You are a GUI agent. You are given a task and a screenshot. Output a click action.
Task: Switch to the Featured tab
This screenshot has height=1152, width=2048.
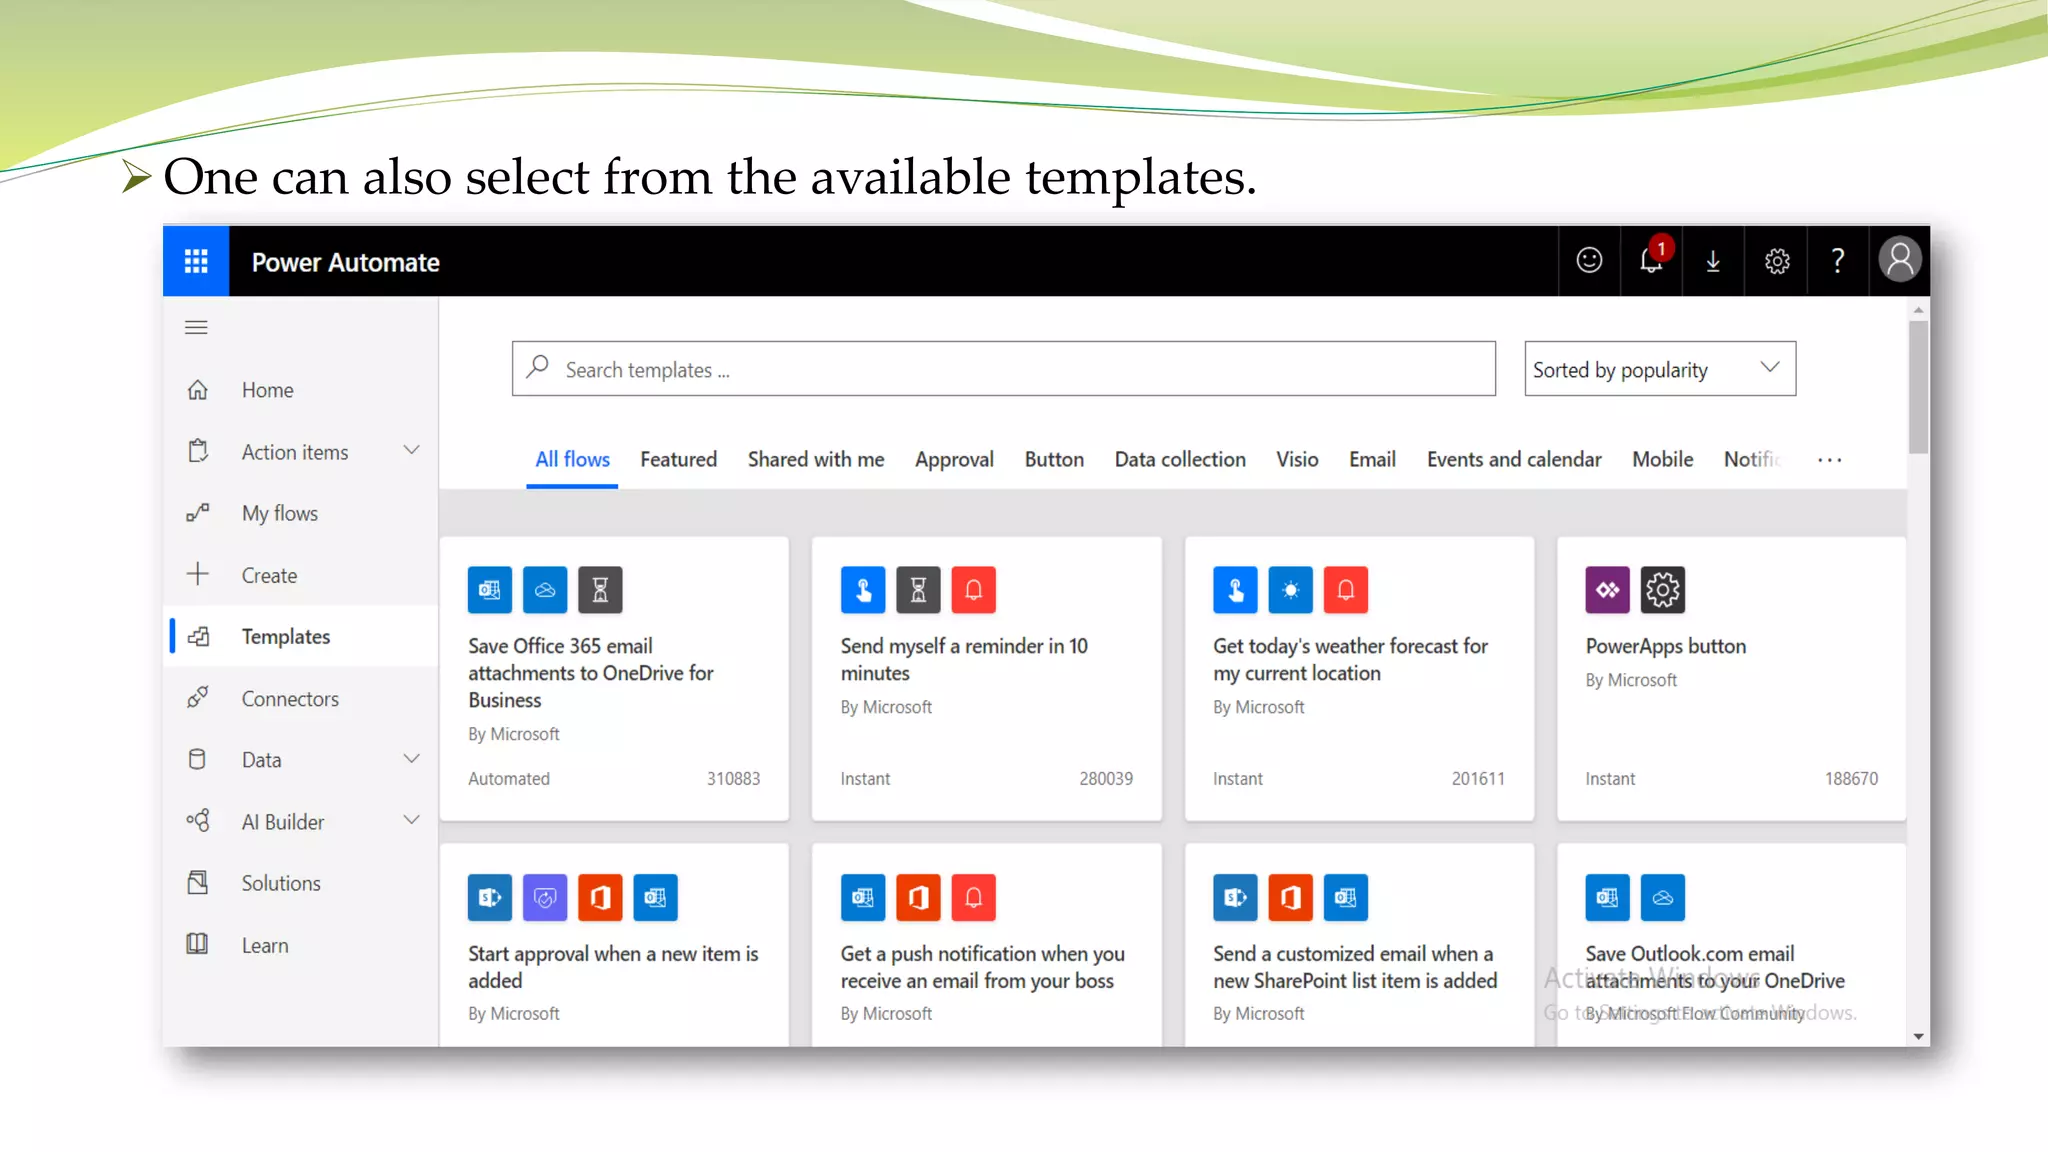point(679,460)
